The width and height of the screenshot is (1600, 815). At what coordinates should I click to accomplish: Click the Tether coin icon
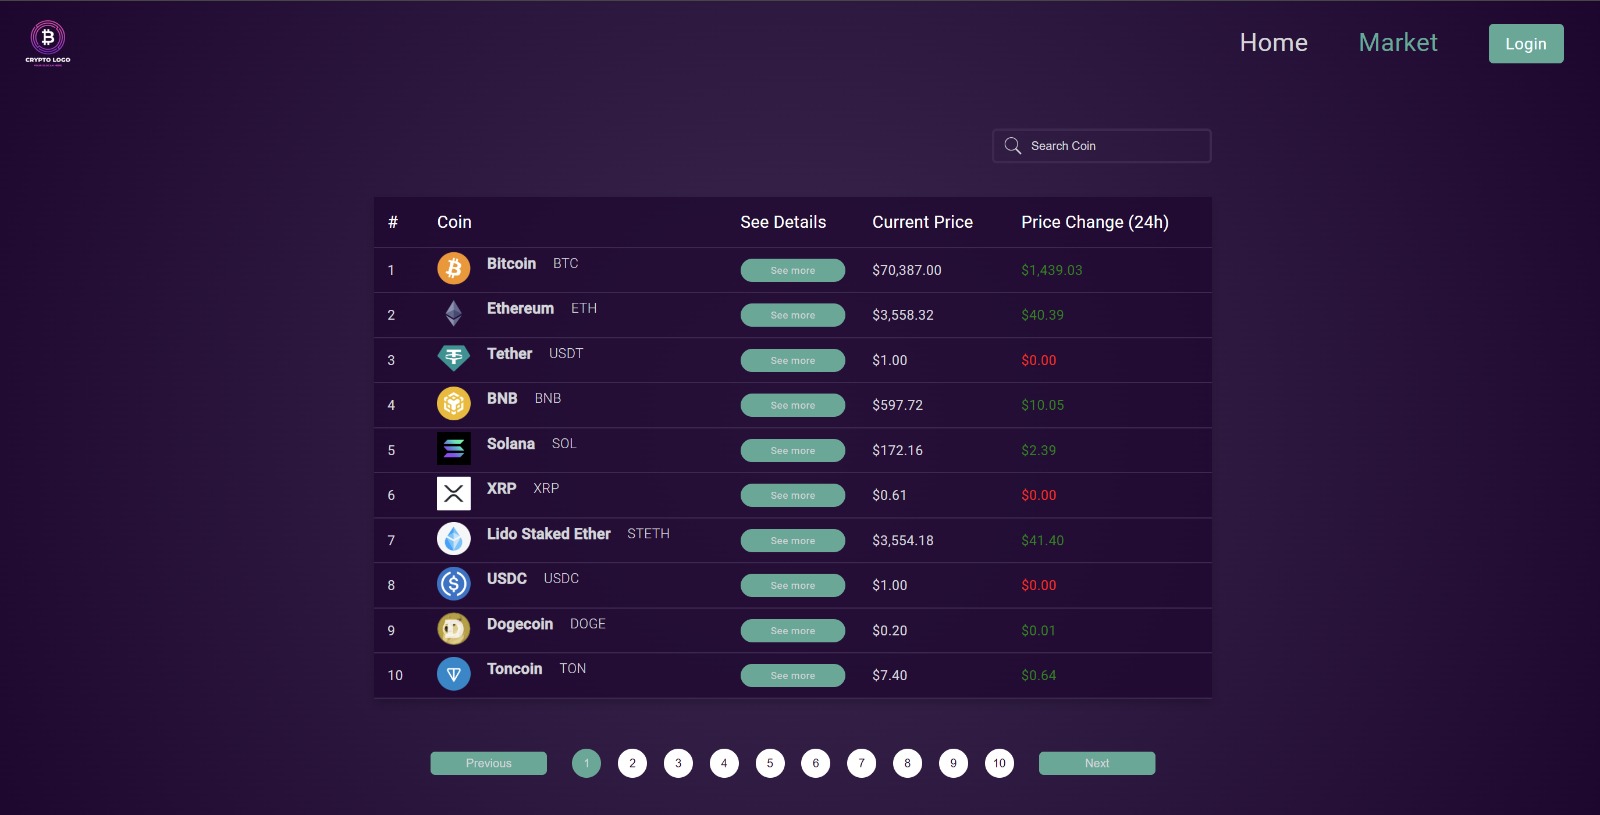(454, 358)
